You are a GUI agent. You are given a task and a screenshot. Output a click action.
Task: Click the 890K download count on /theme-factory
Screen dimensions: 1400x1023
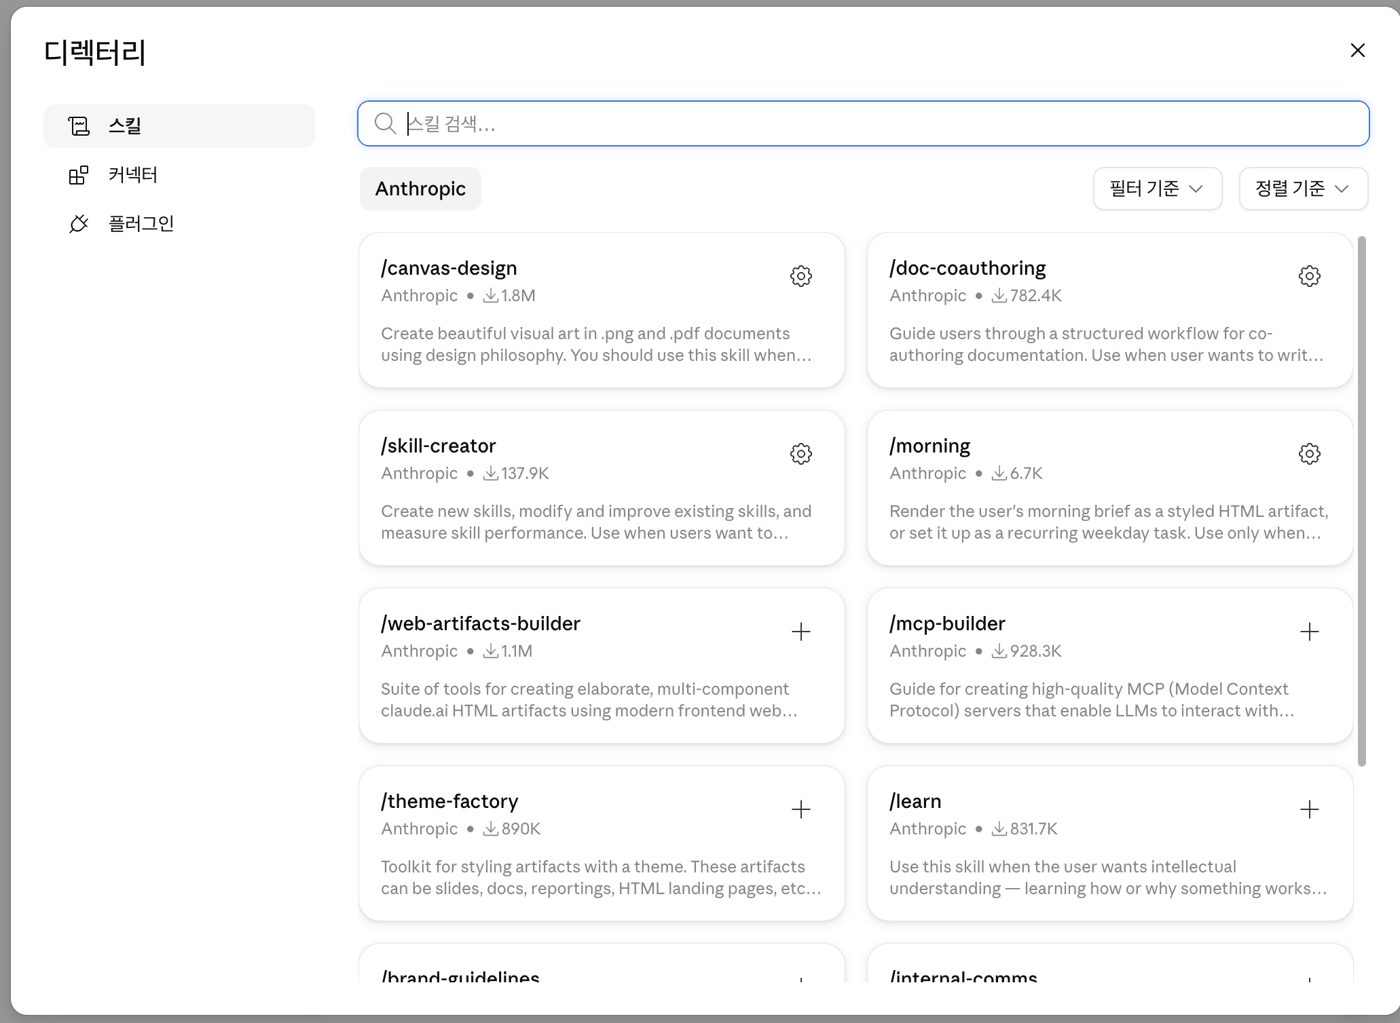click(x=512, y=830)
